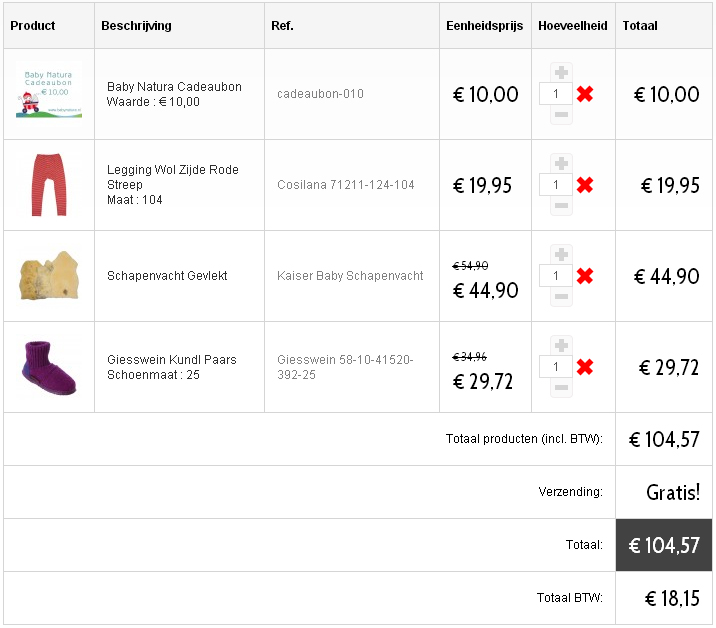The height and width of the screenshot is (628, 716).
Task: Delete the Legging Wol Zijde item
Action: tap(585, 185)
